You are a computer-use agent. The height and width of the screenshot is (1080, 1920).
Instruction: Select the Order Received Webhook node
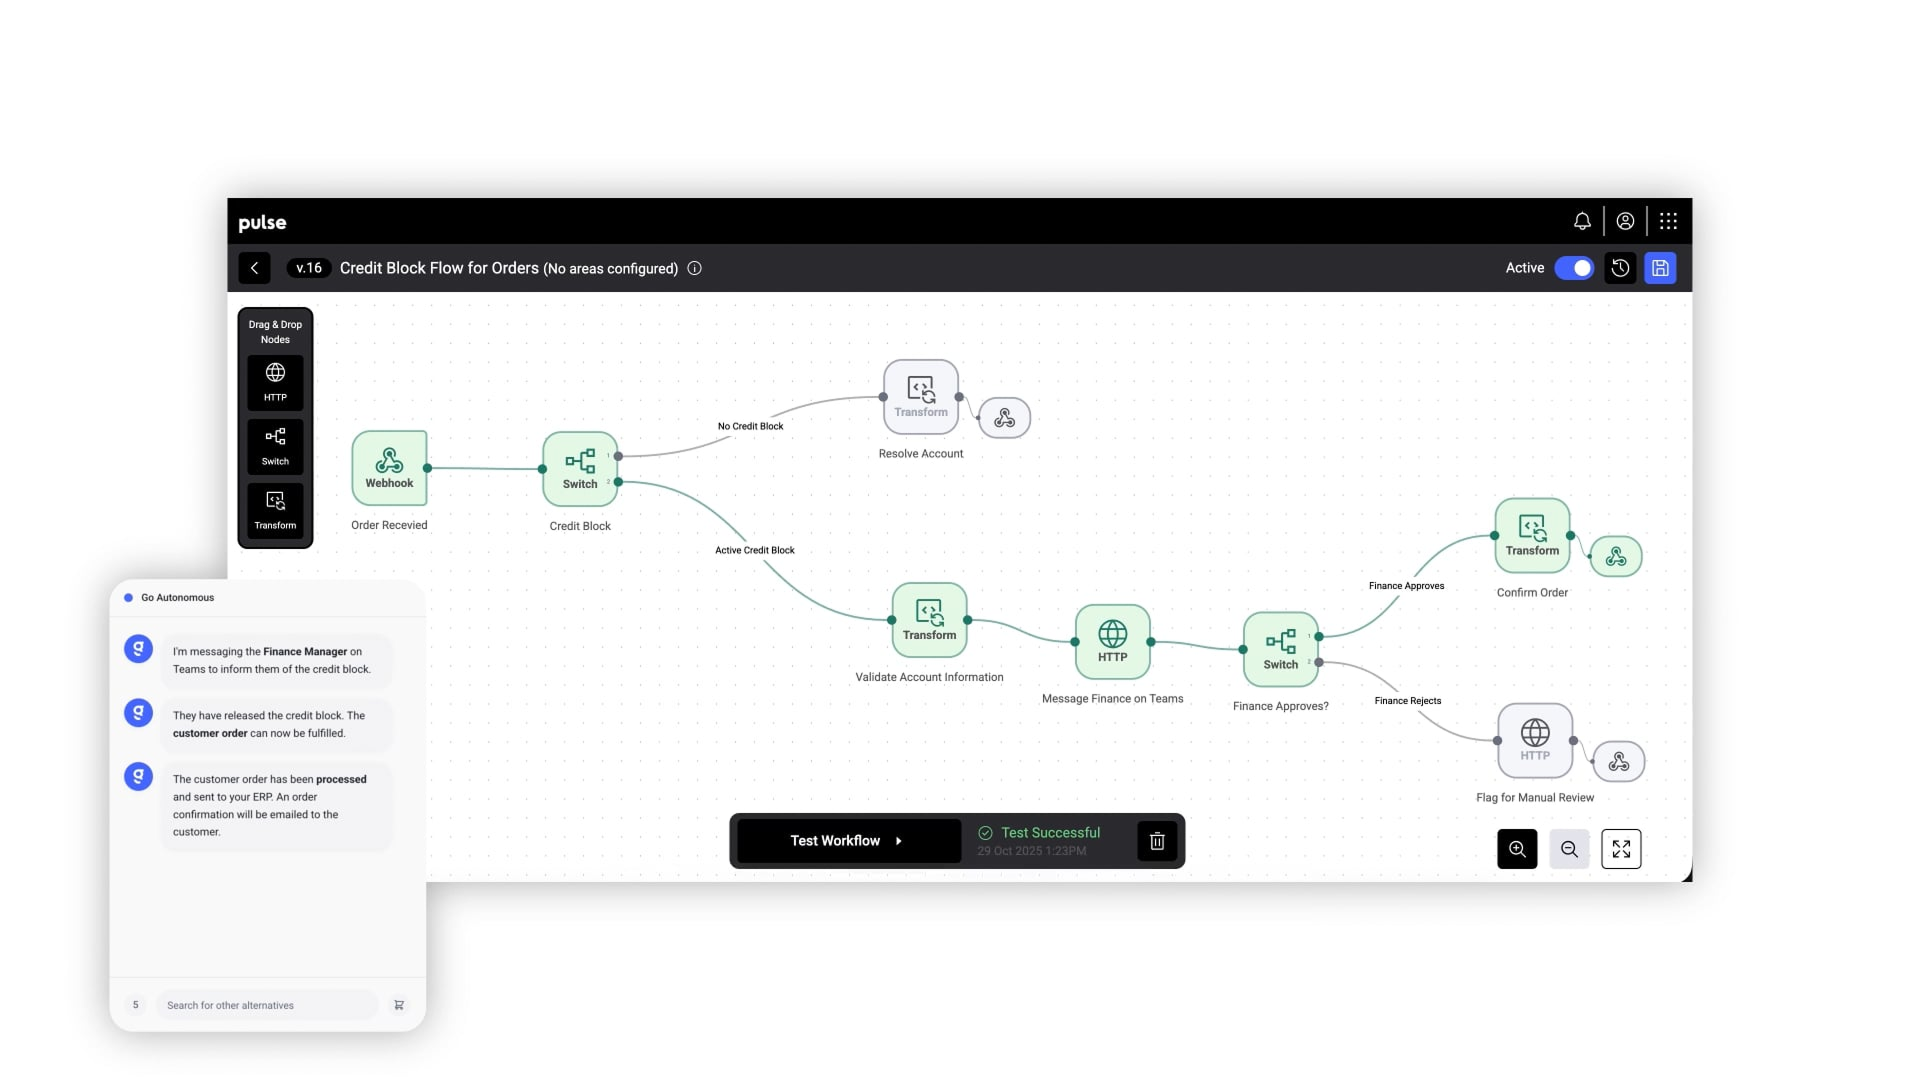pyautogui.click(x=389, y=468)
